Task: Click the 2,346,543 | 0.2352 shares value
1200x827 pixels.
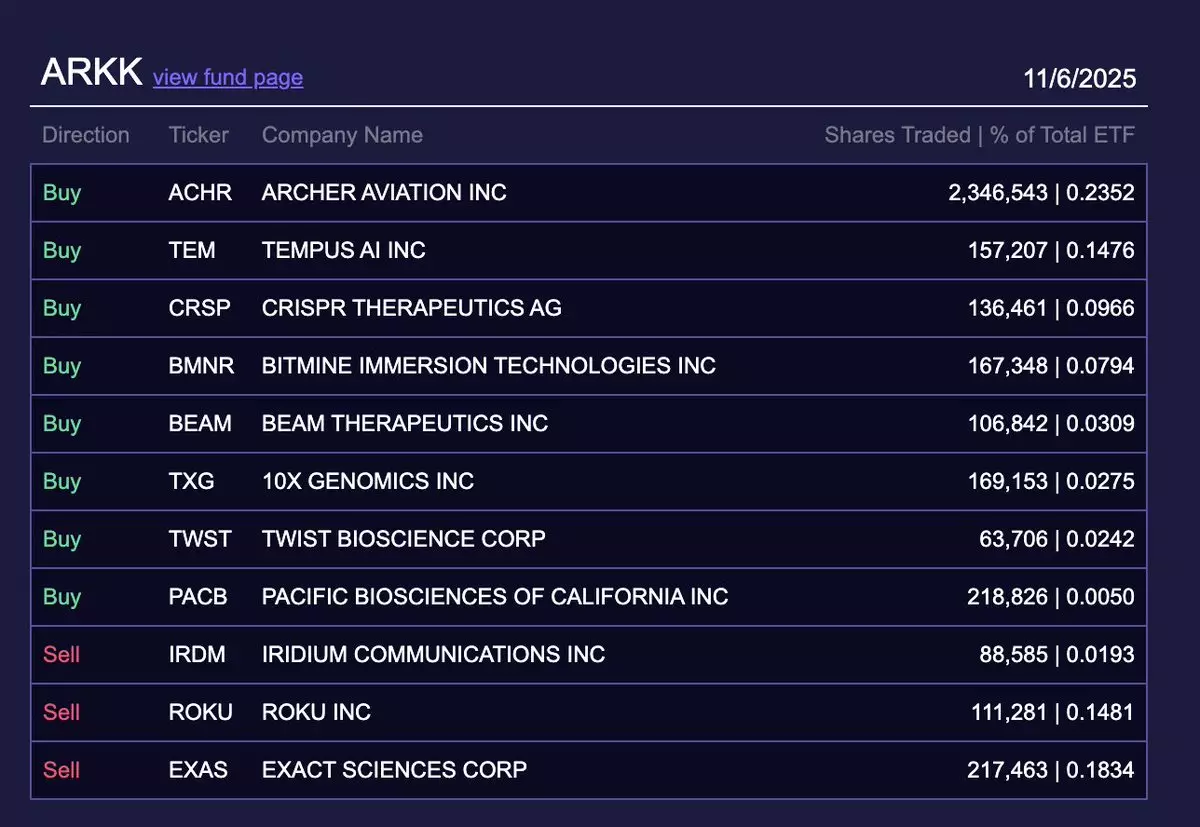Action: pos(1041,193)
